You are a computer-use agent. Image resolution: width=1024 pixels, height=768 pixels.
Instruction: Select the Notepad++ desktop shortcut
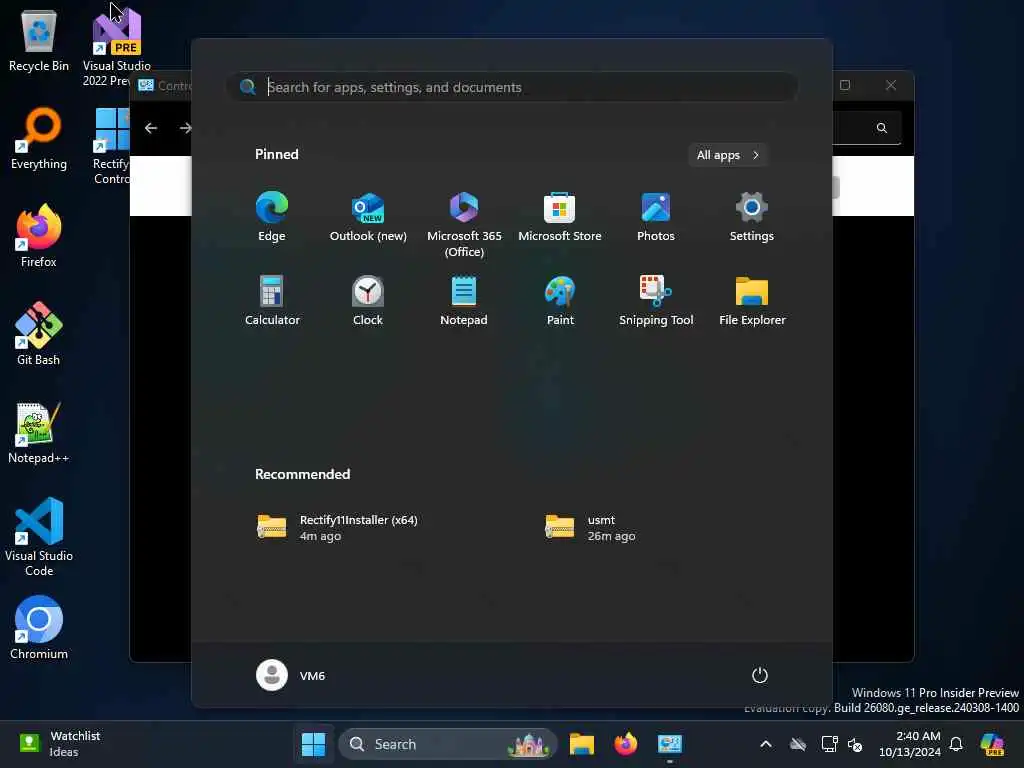click(x=39, y=432)
